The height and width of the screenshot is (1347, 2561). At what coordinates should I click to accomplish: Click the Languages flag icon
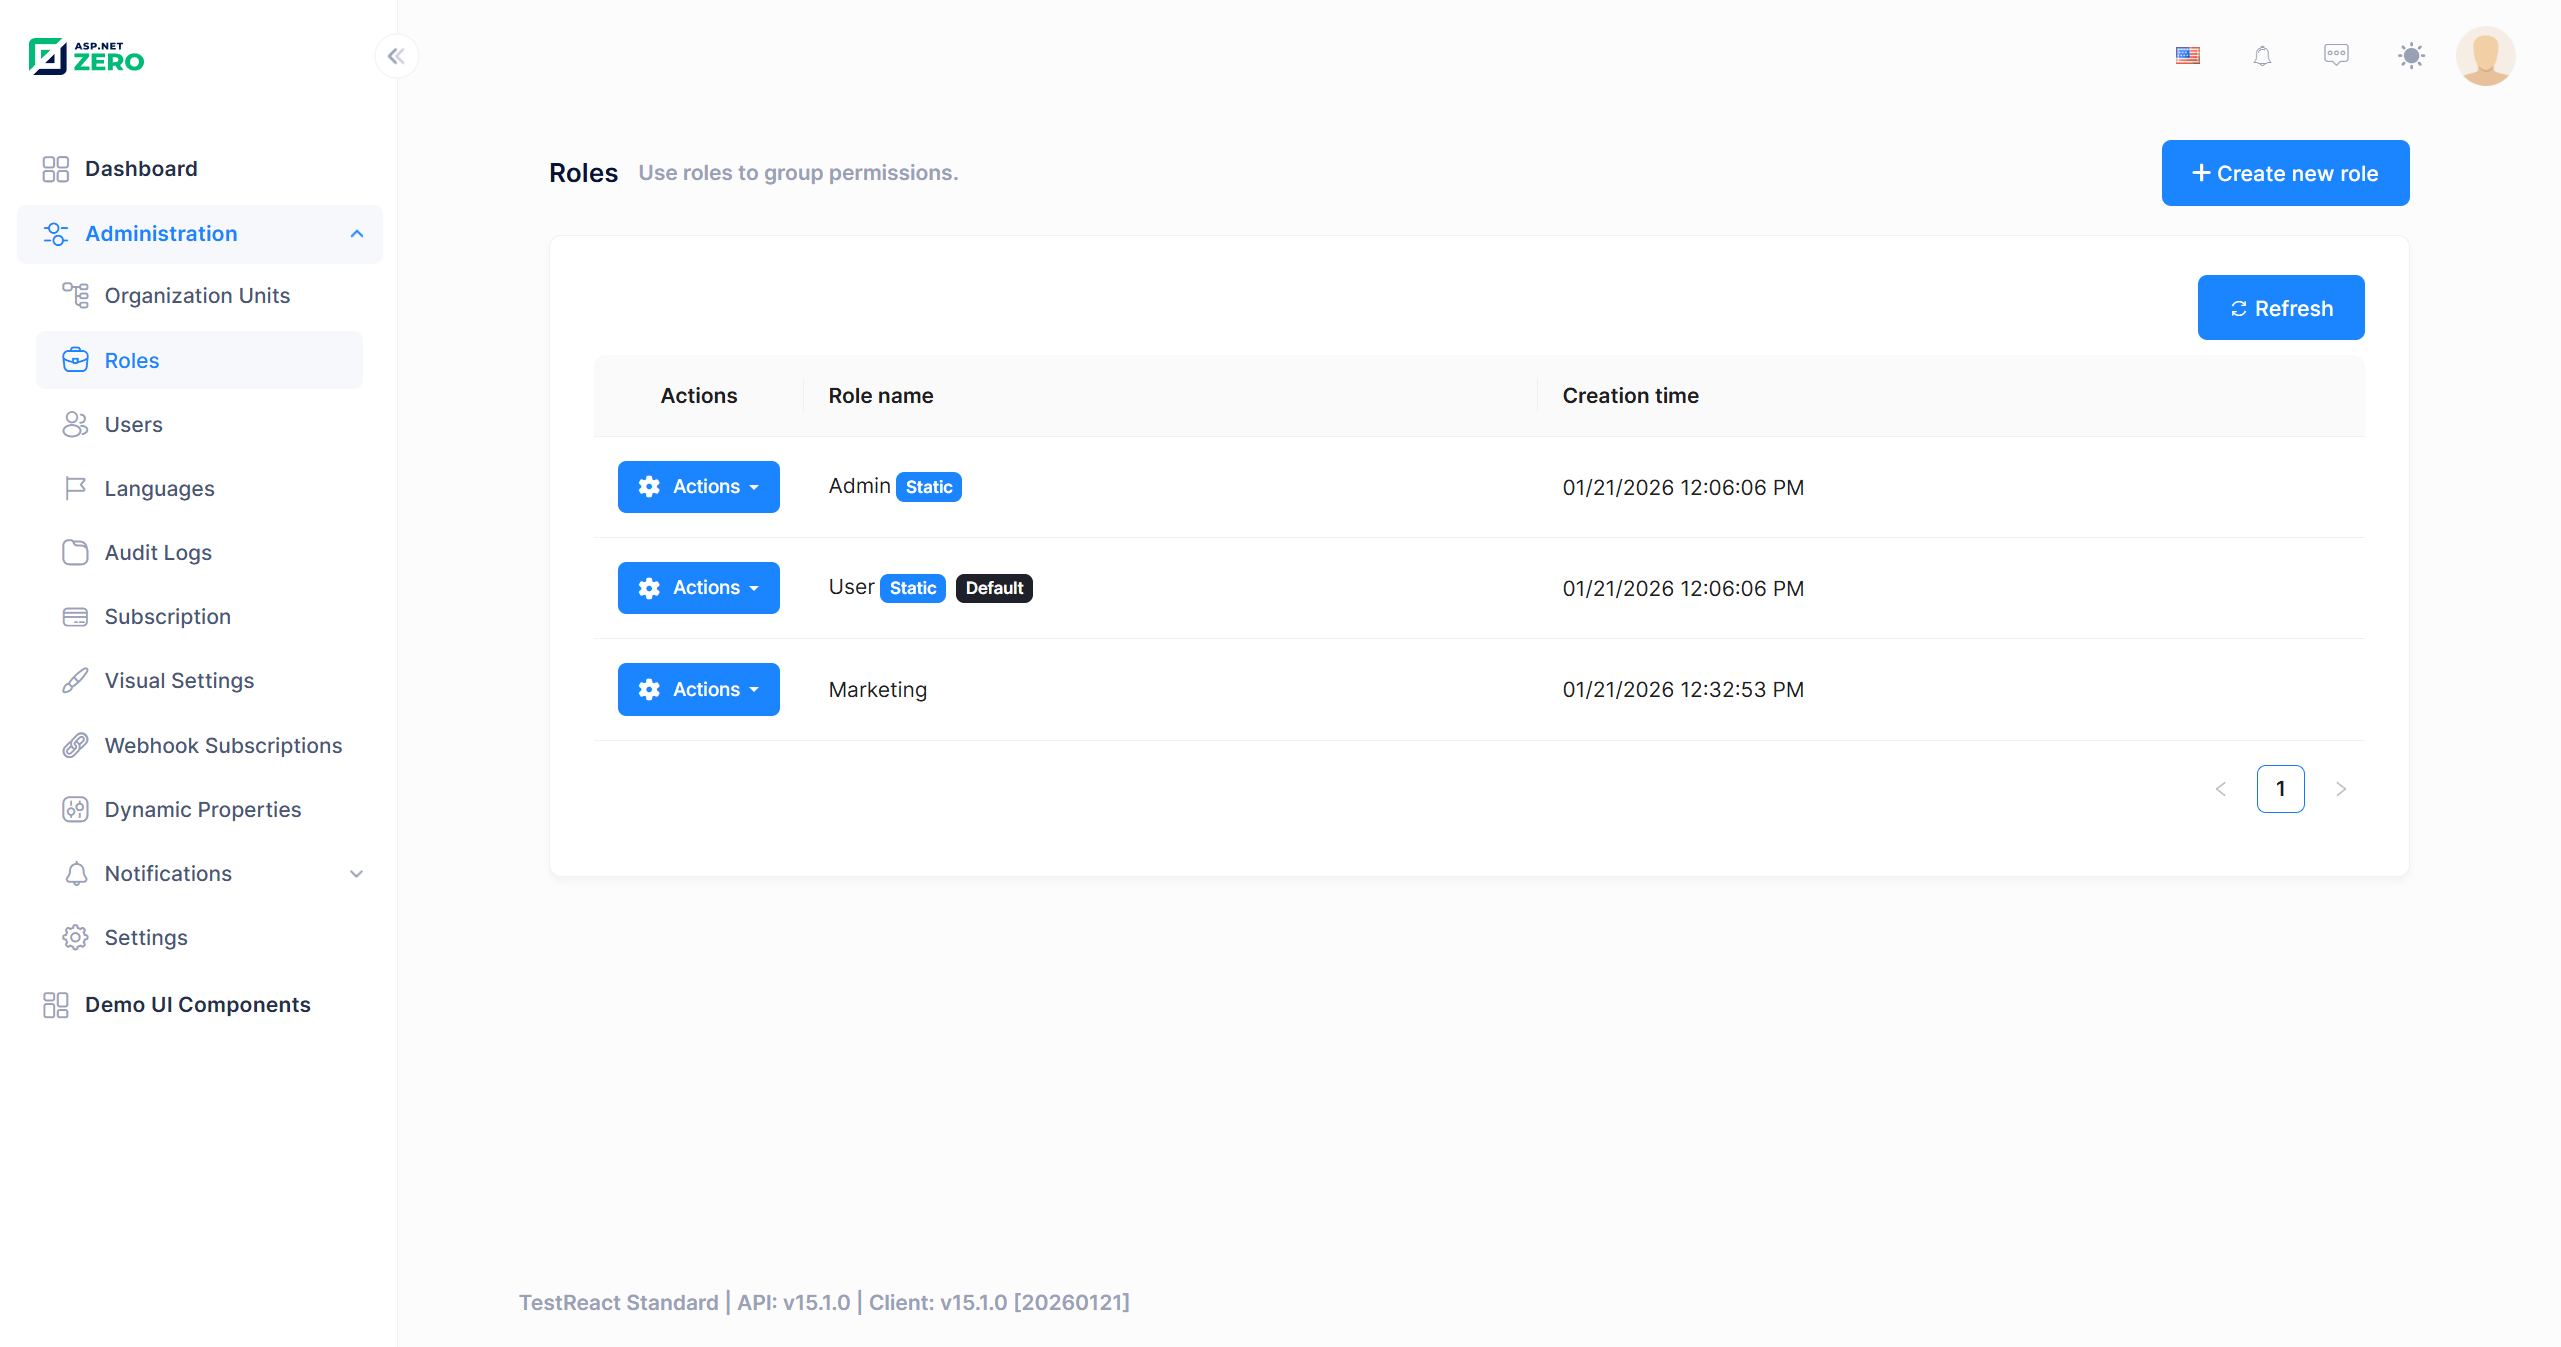pos(76,489)
